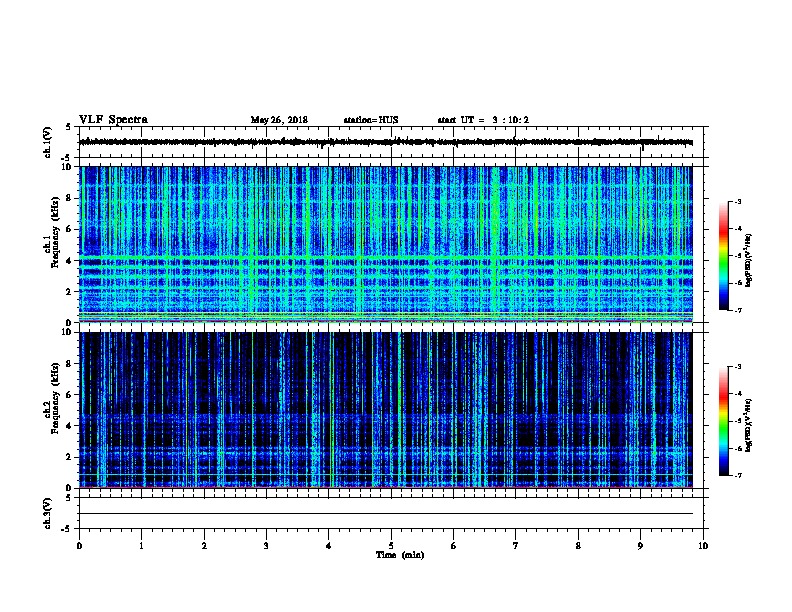Click the "-7" label on the ch.2 color scale
This screenshot has width=792, height=612.
737,476
